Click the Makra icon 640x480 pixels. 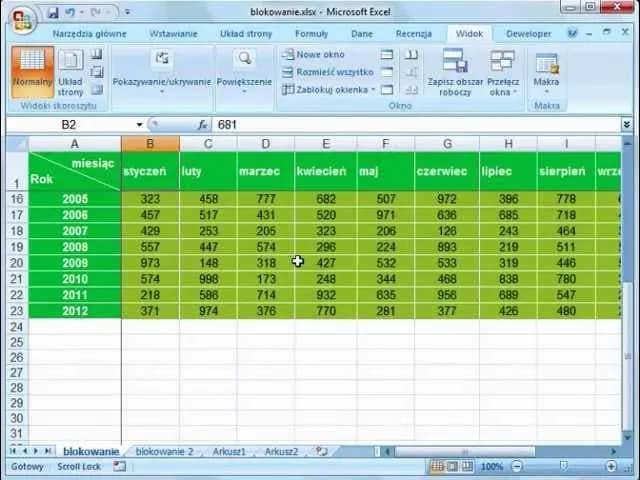[x=546, y=70]
